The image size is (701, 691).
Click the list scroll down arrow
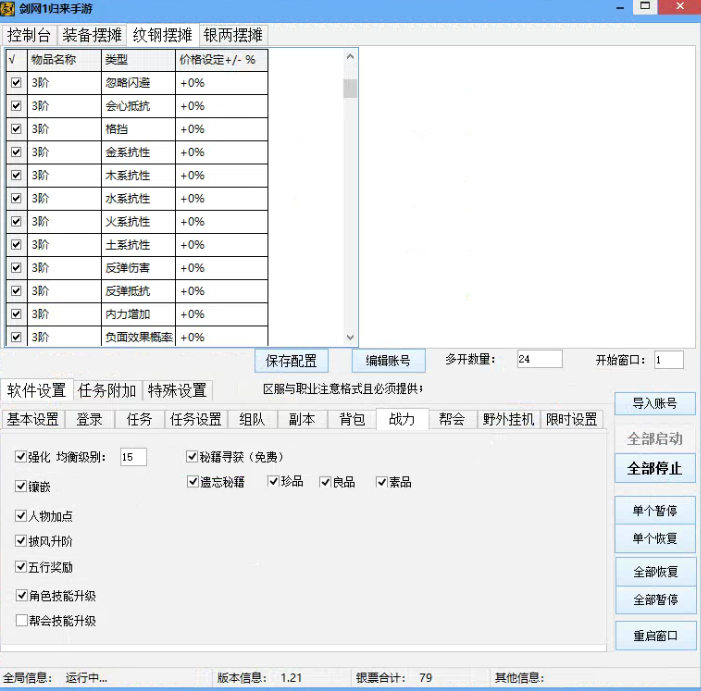coord(350,337)
